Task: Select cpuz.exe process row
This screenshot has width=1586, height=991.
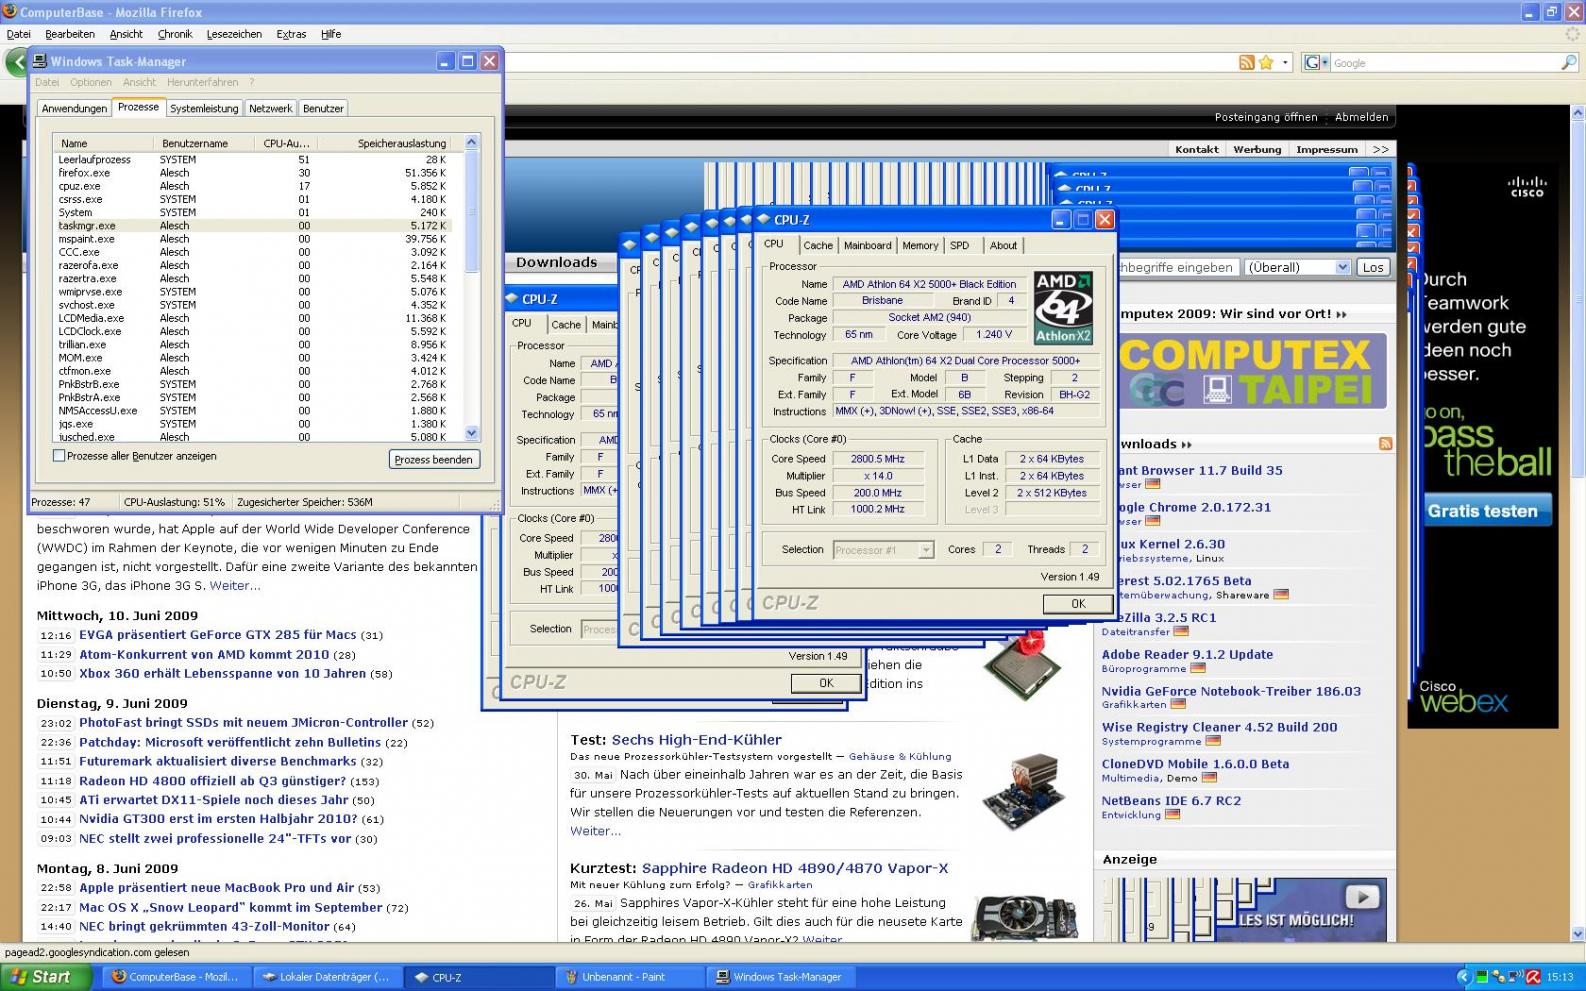Action: coord(252,186)
